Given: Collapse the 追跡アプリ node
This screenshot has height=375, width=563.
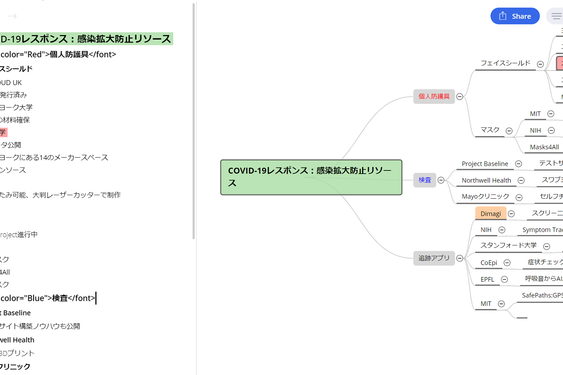Looking at the screenshot, I should 460,258.
